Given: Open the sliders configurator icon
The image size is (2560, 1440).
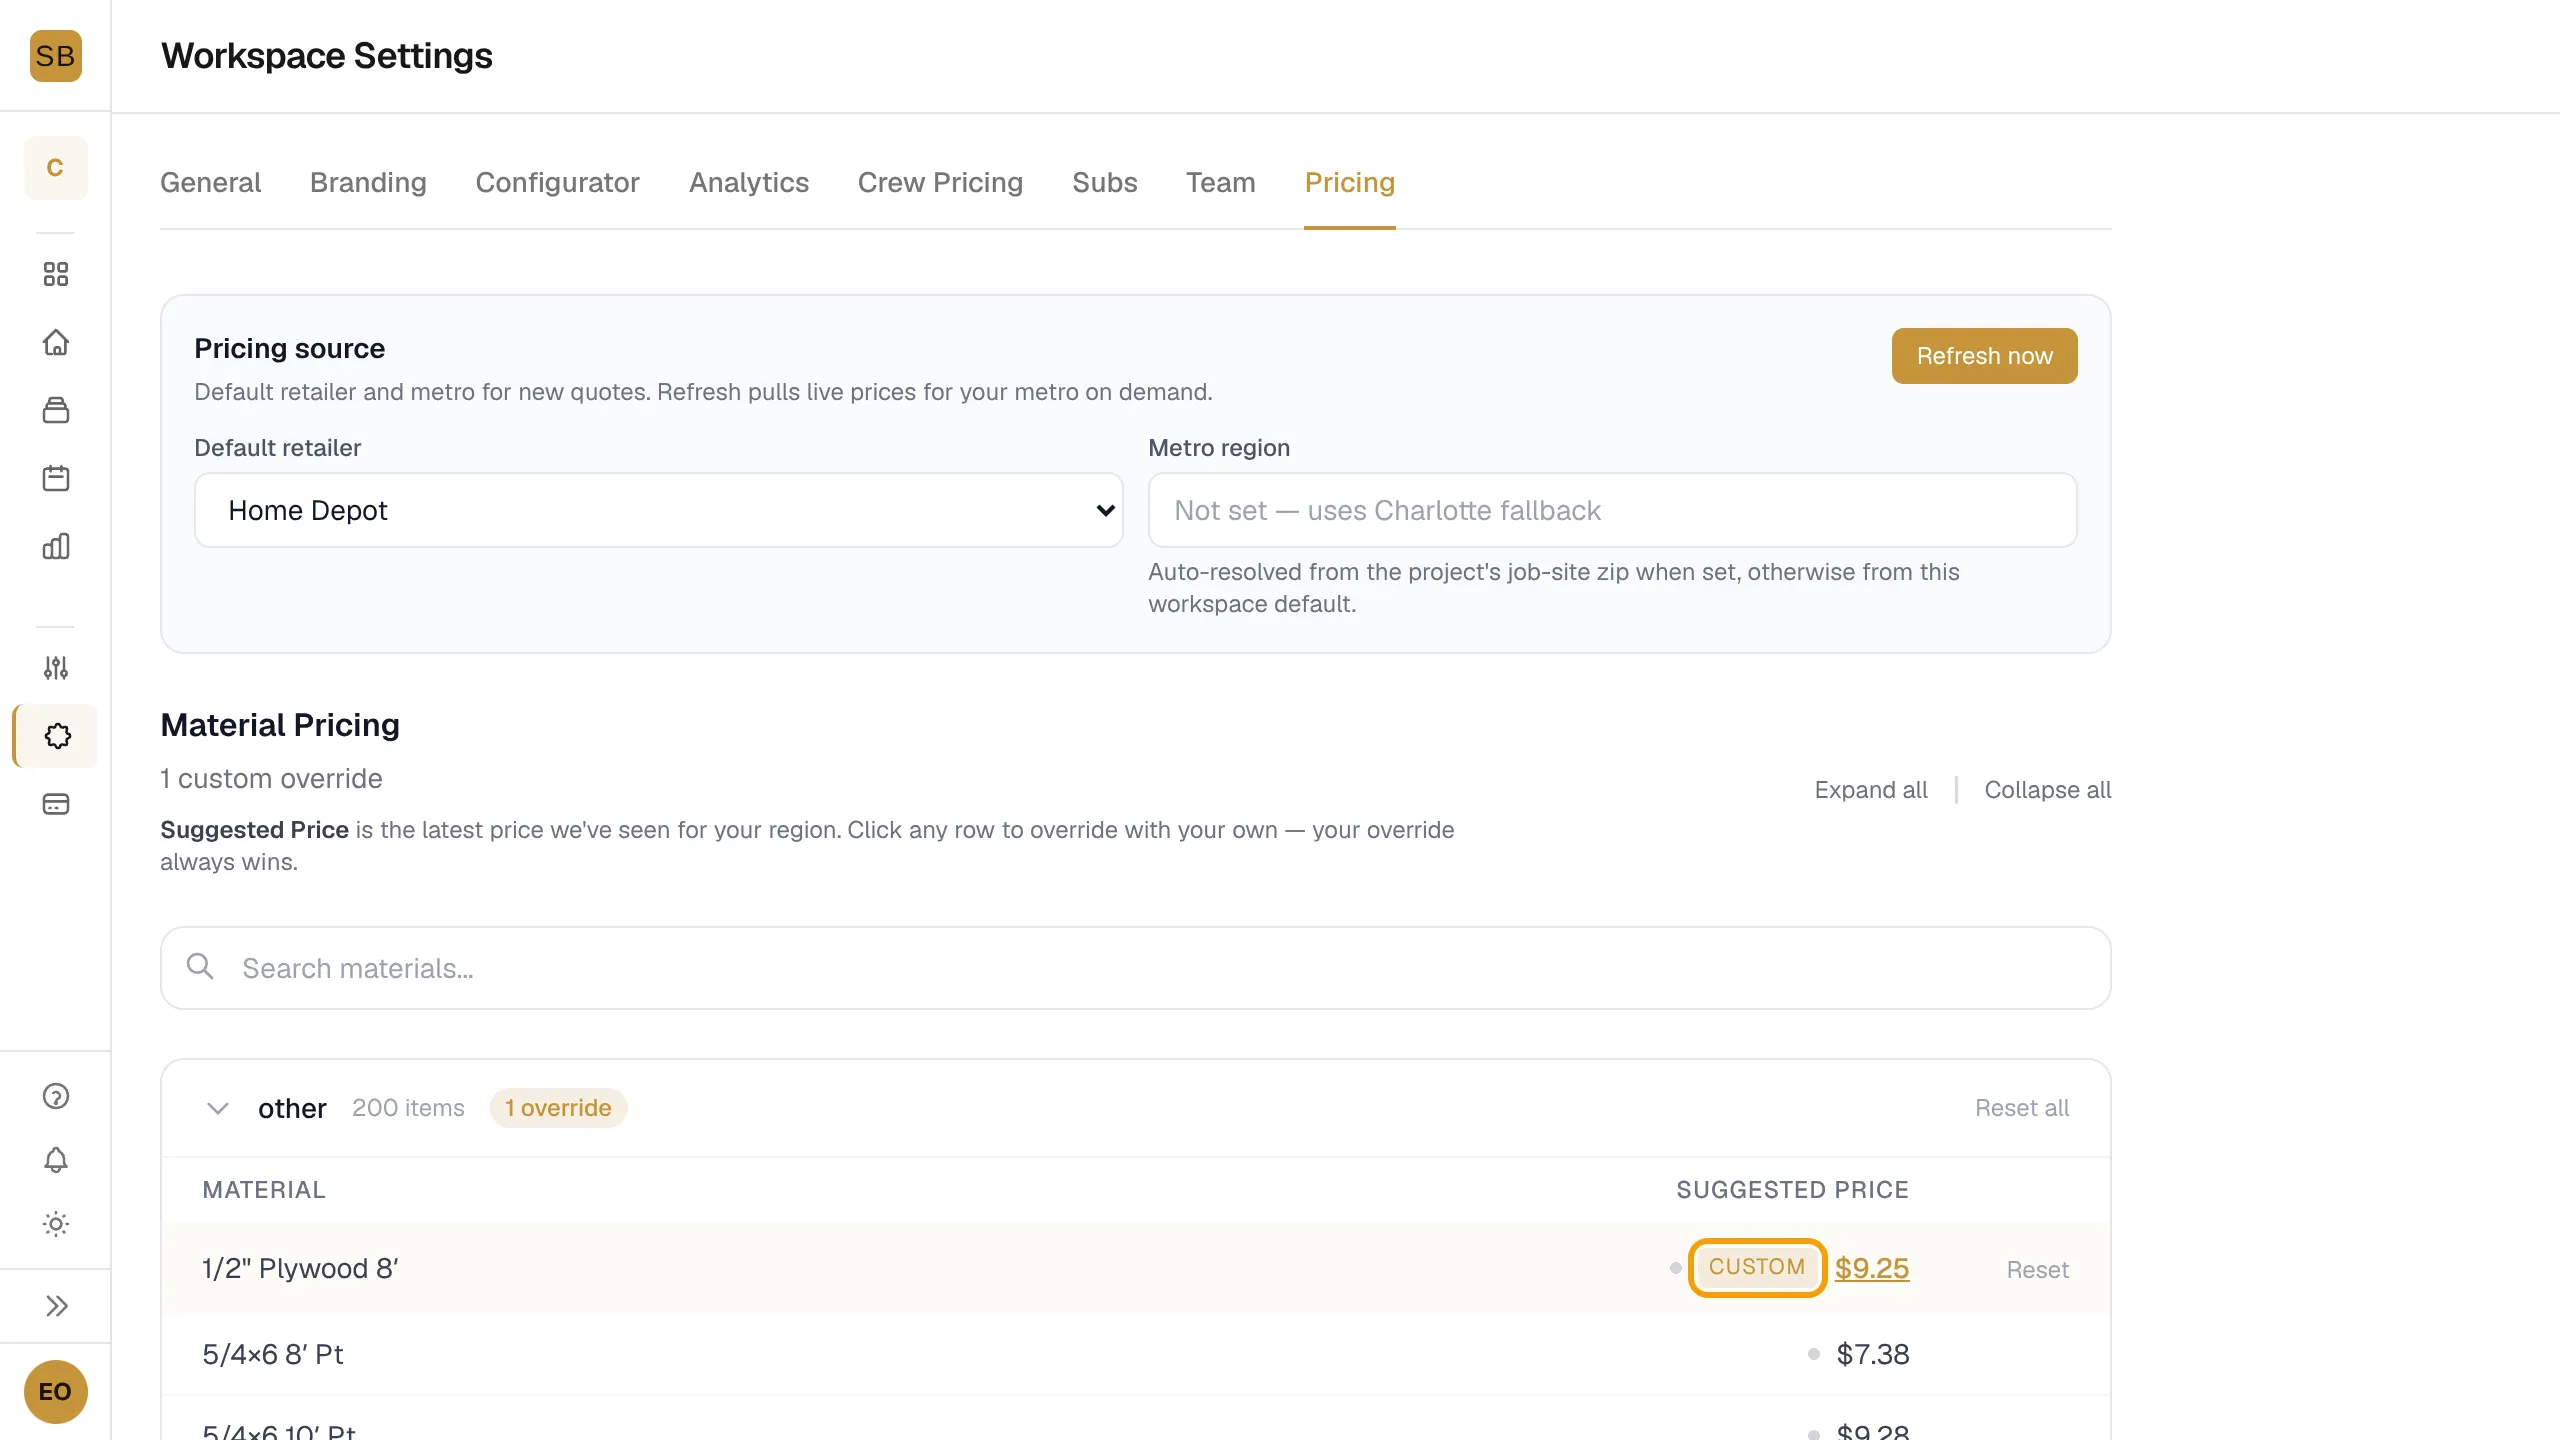Looking at the screenshot, I should [x=56, y=668].
